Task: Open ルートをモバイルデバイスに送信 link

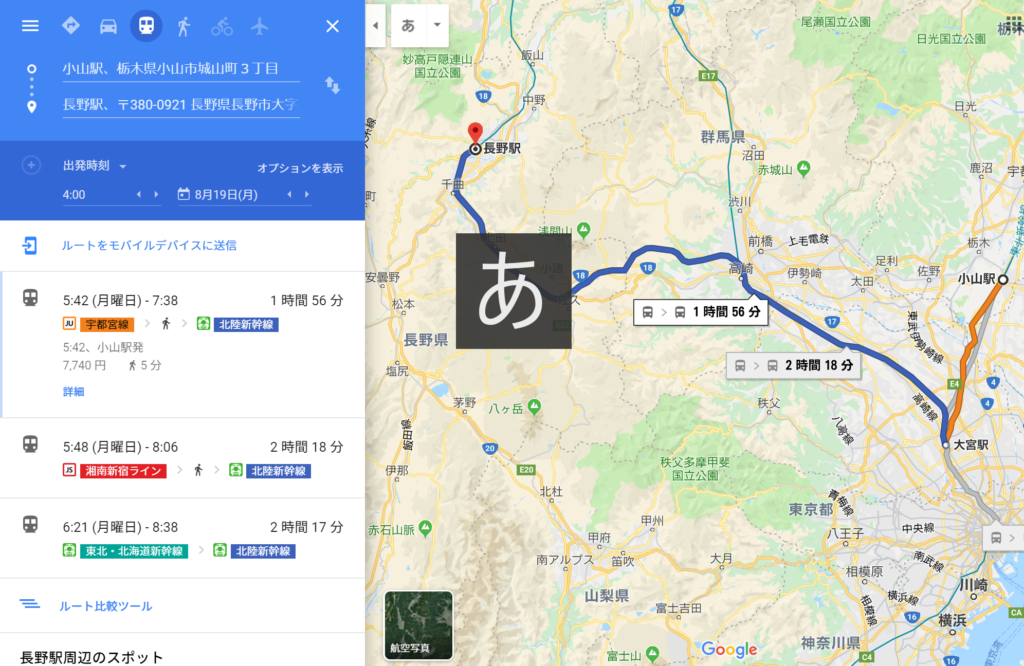Action: tap(149, 246)
